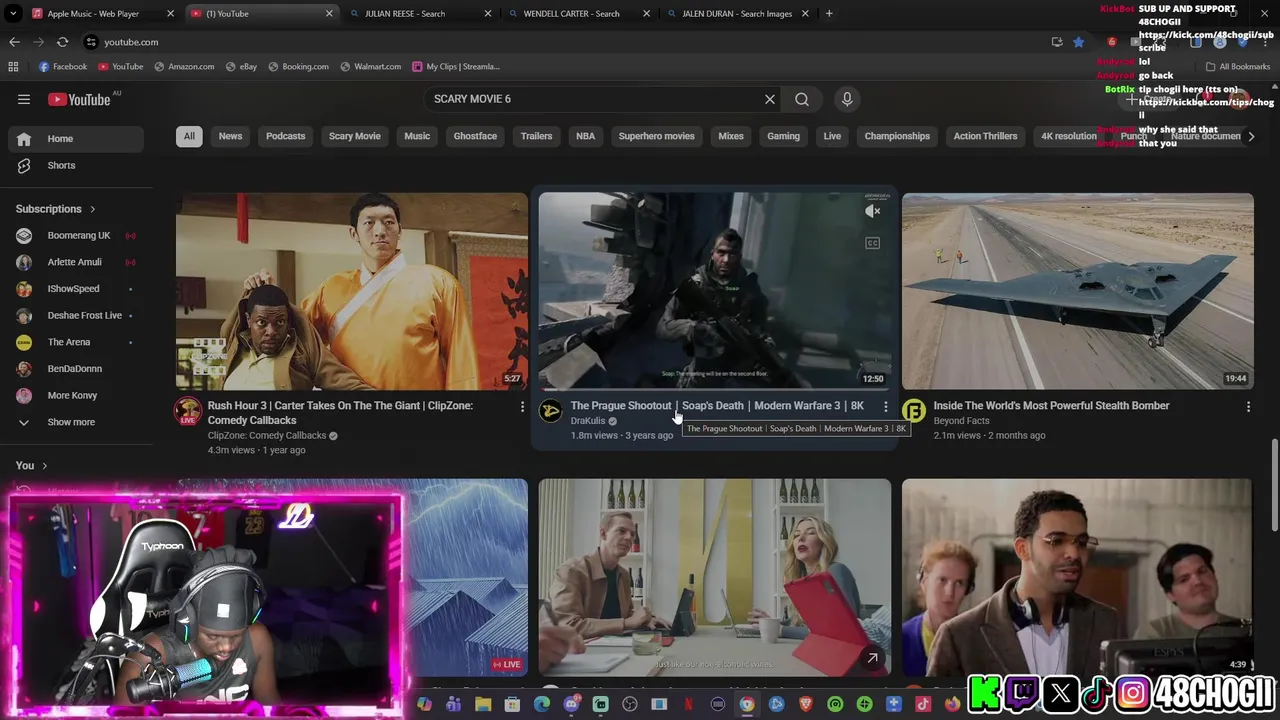Select the Music filter chip

pos(417,136)
